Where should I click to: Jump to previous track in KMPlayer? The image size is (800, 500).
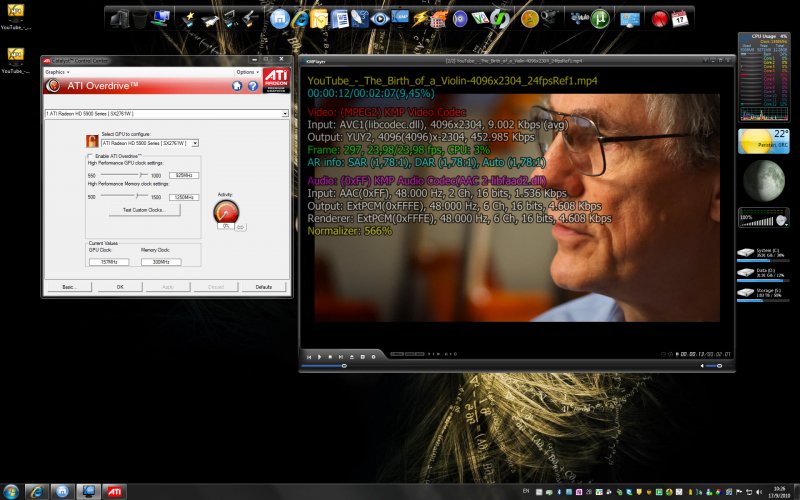[x=309, y=357]
